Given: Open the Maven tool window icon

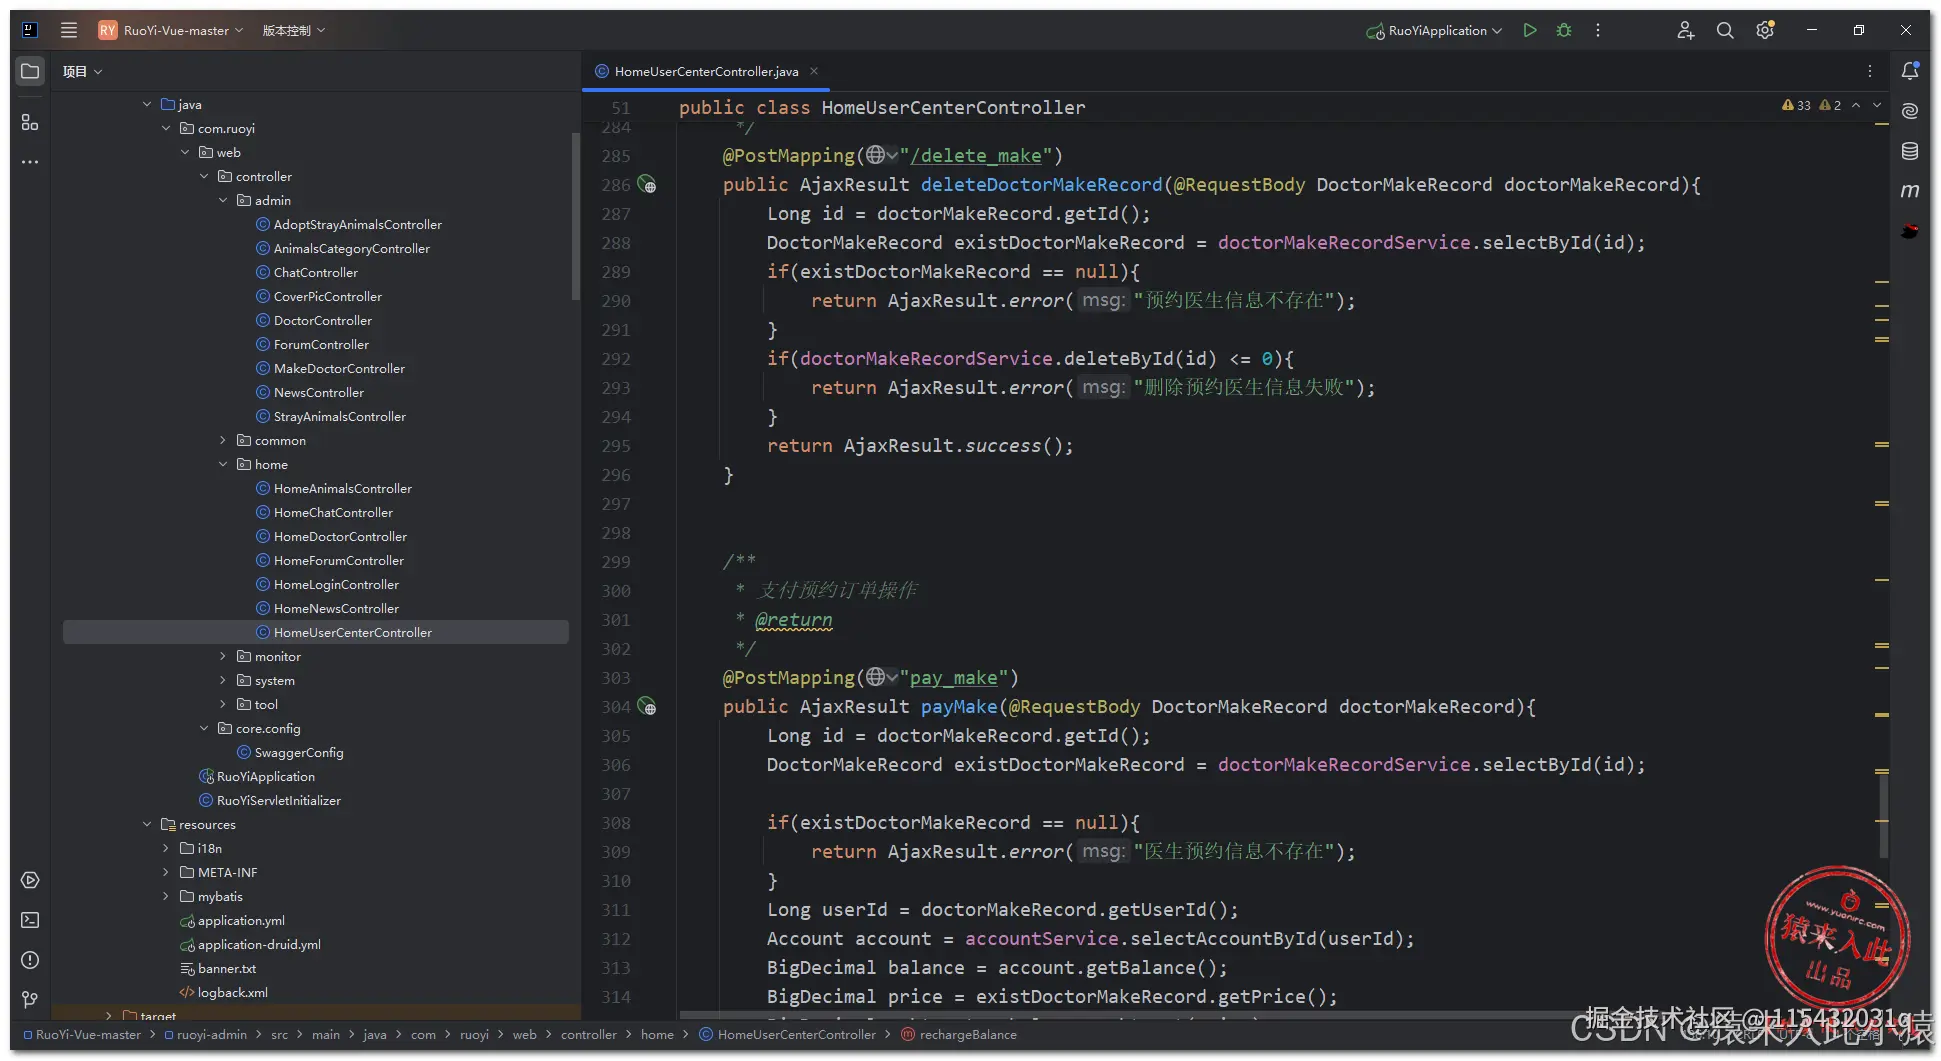Looking at the screenshot, I should click(1910, 191).
